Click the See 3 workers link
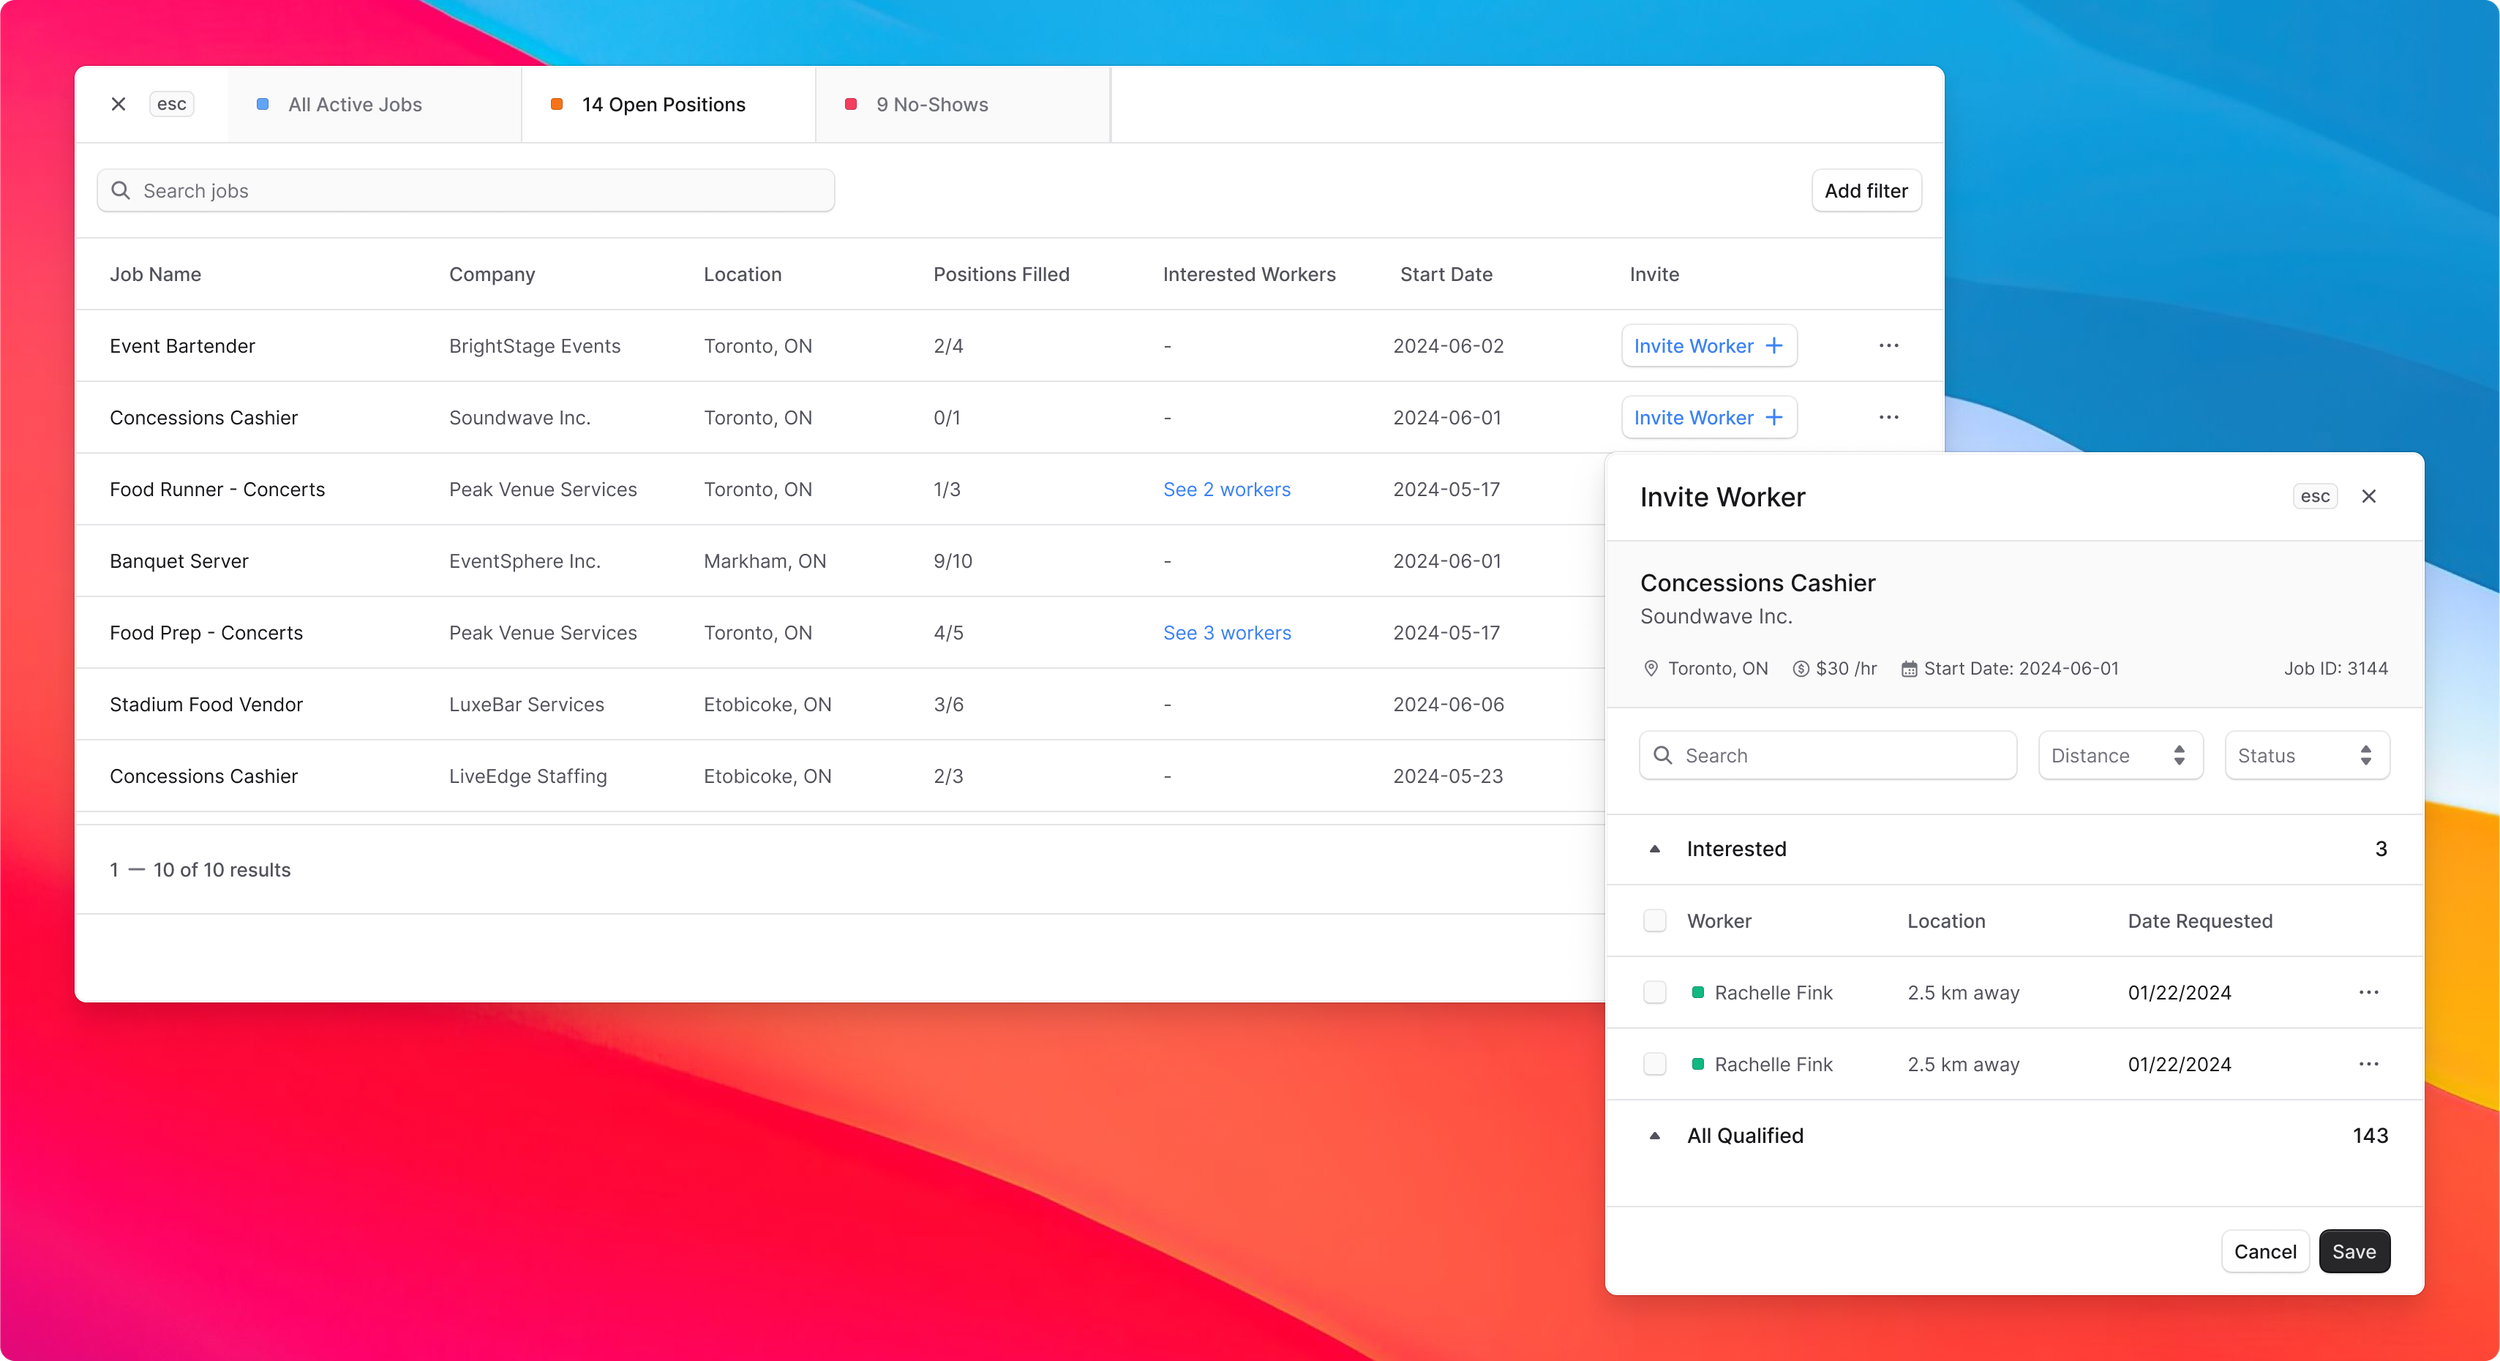 tap(1226, 633)
